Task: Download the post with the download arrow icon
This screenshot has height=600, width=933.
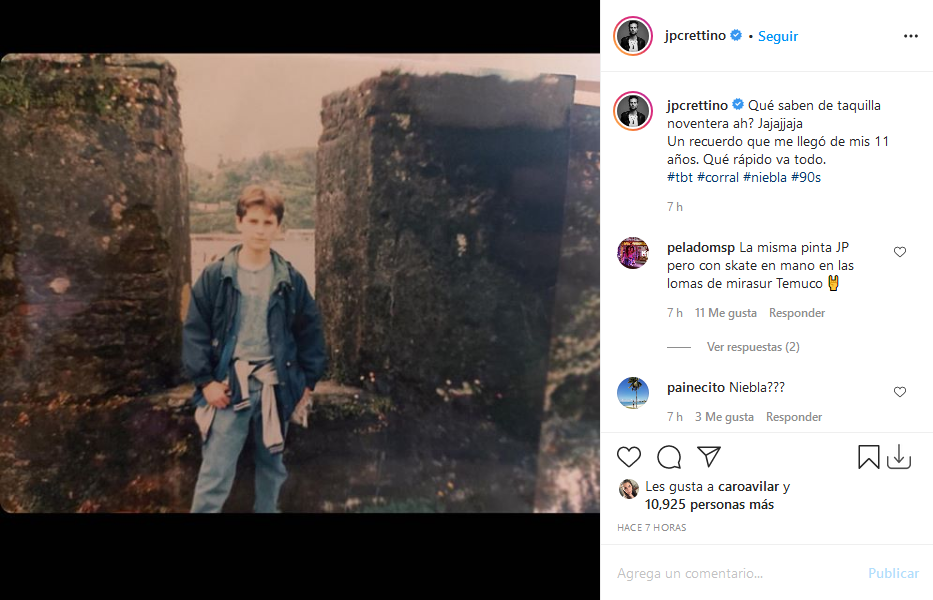Action: (899, 457)
